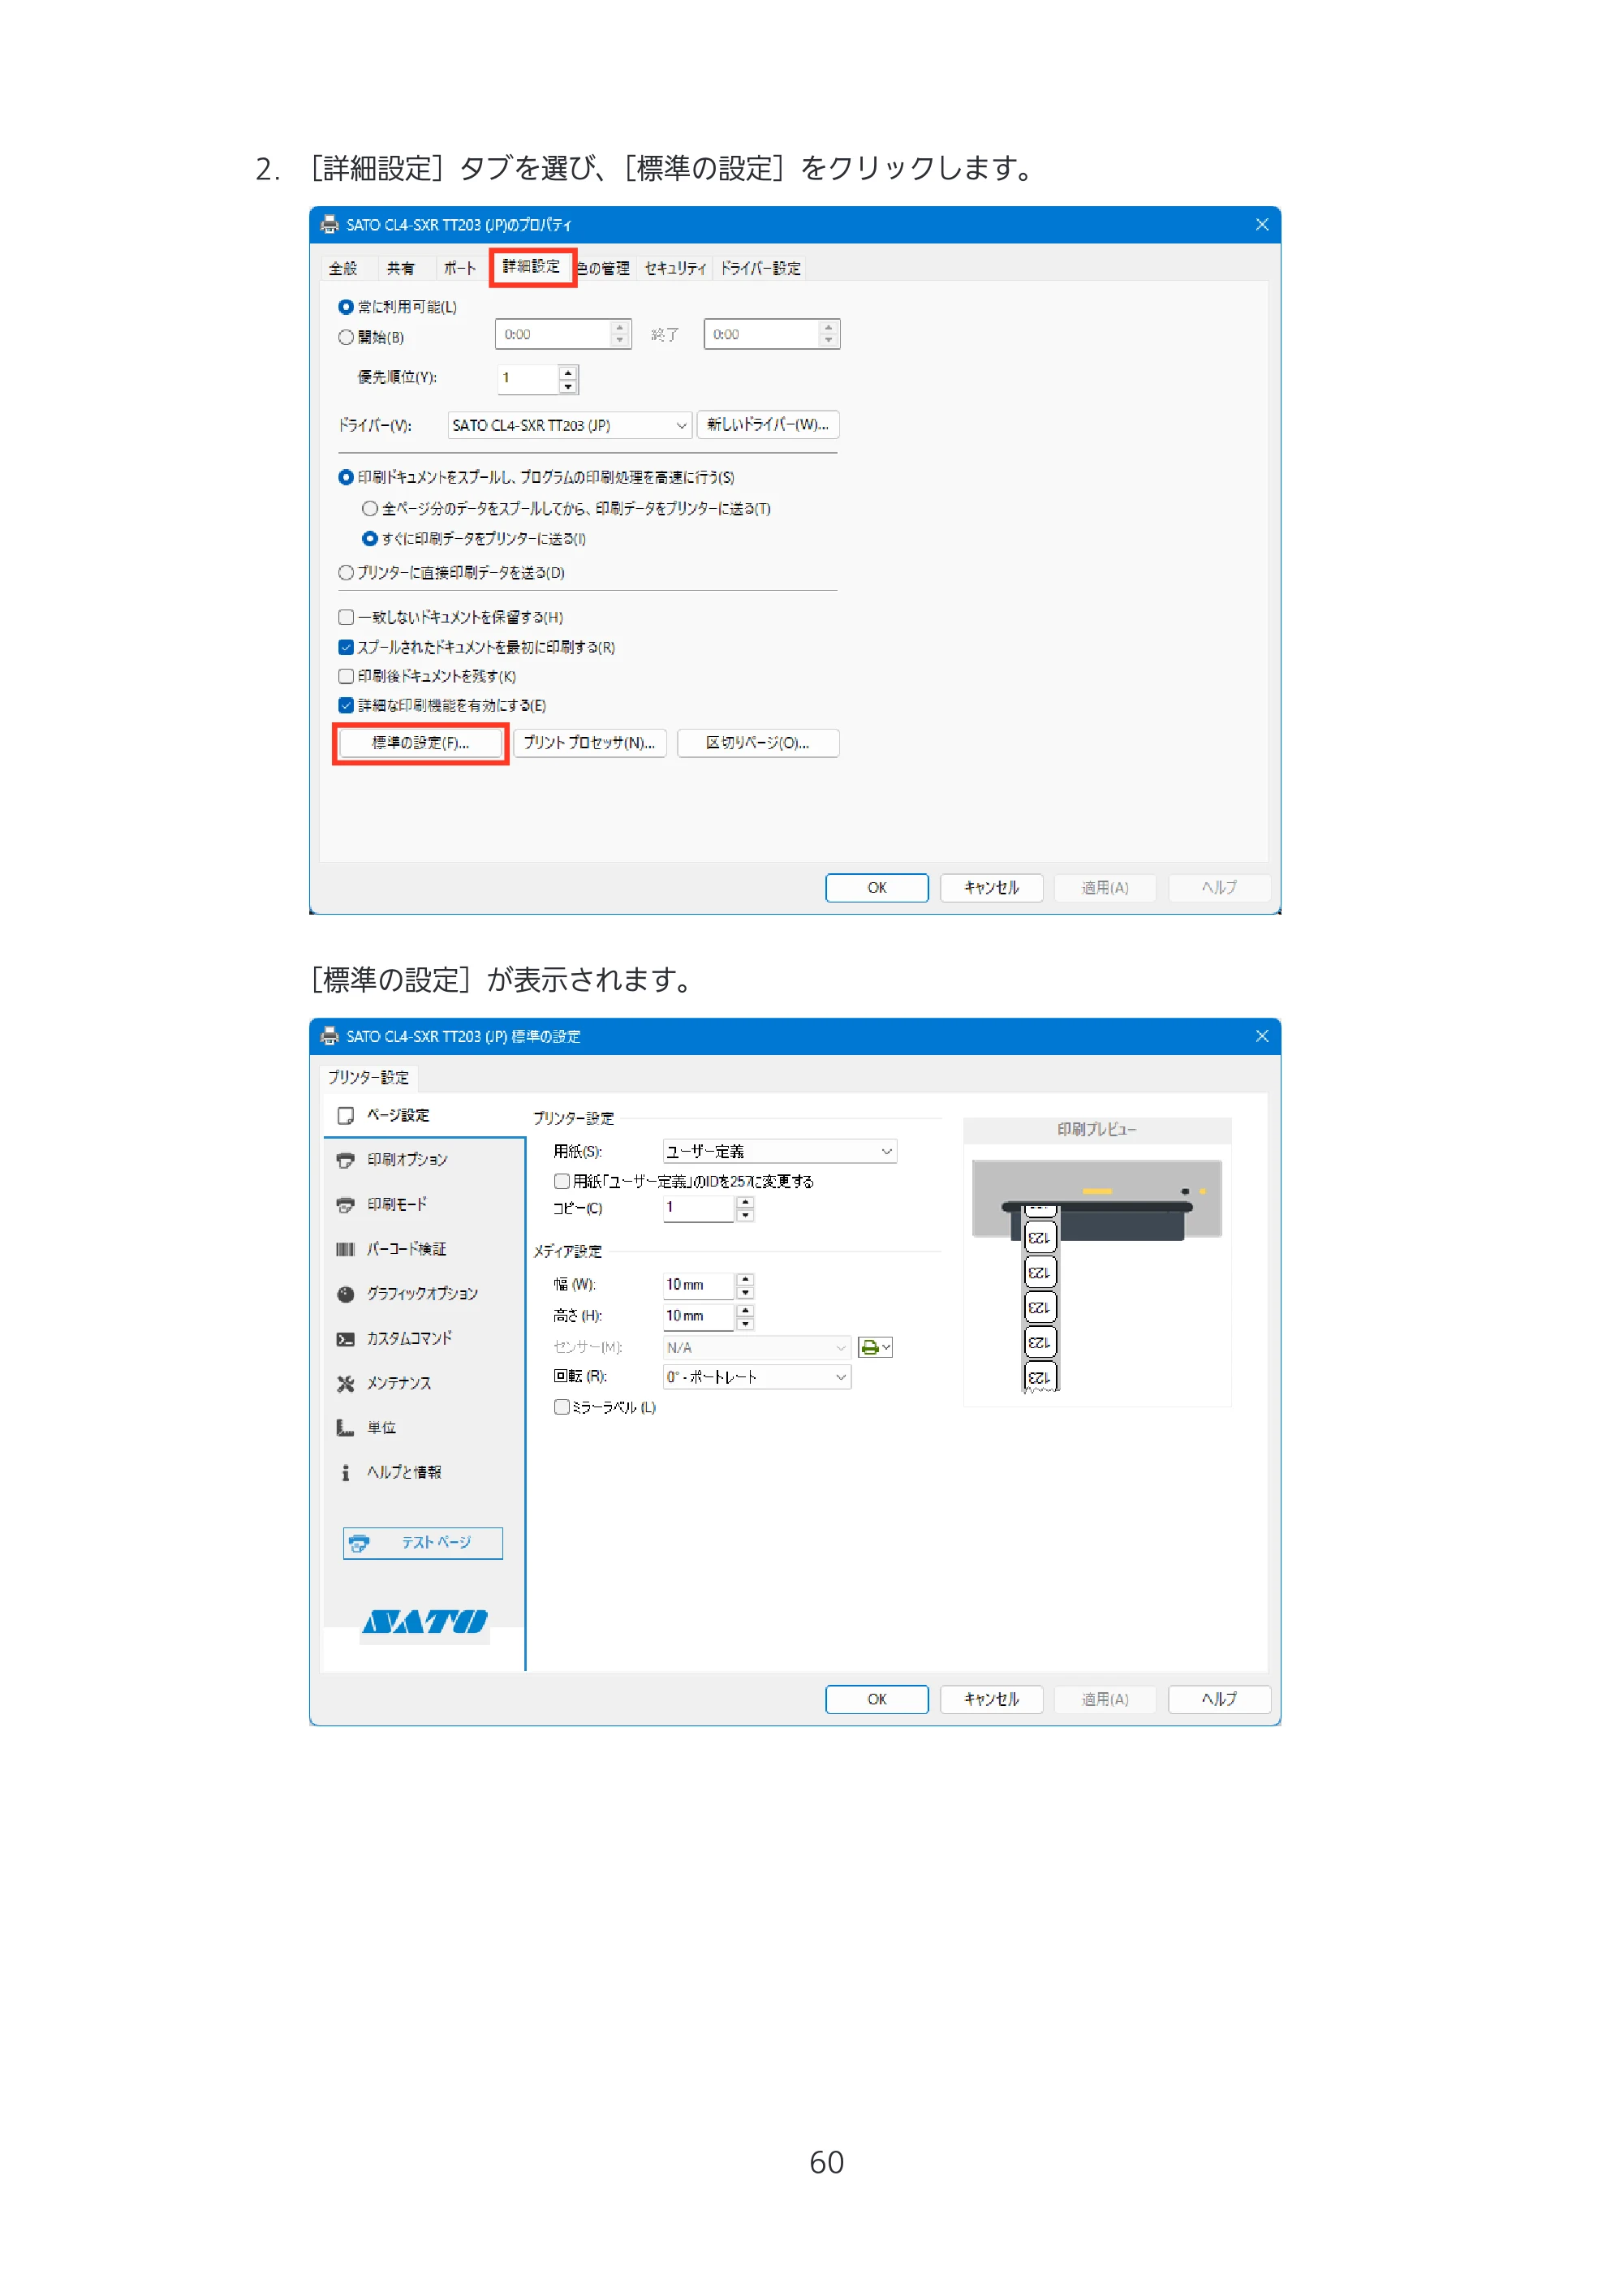The width and height of the screenshot is (1624, 2296).
Task: Toggle 詳細な印刷機能を有効にする checkbox
Action: 345,706
